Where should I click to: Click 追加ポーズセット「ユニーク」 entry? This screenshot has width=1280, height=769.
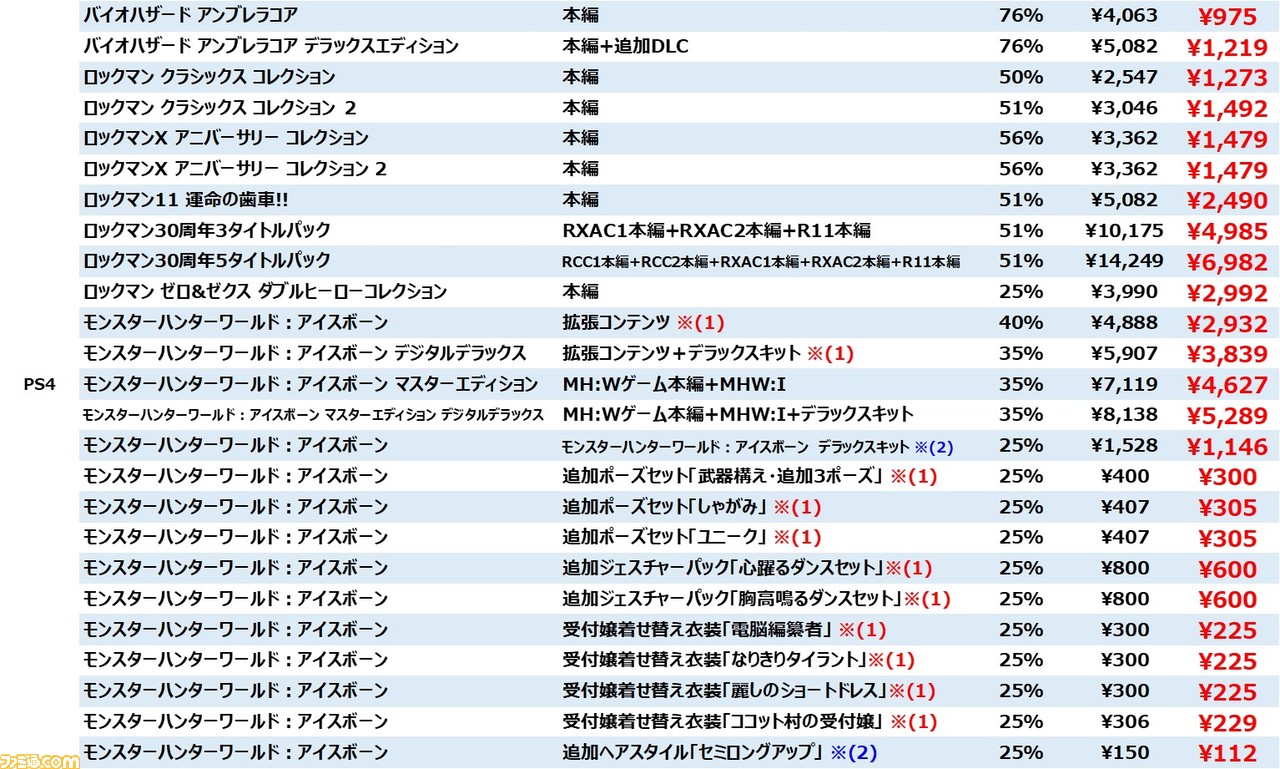click(691, 538)
